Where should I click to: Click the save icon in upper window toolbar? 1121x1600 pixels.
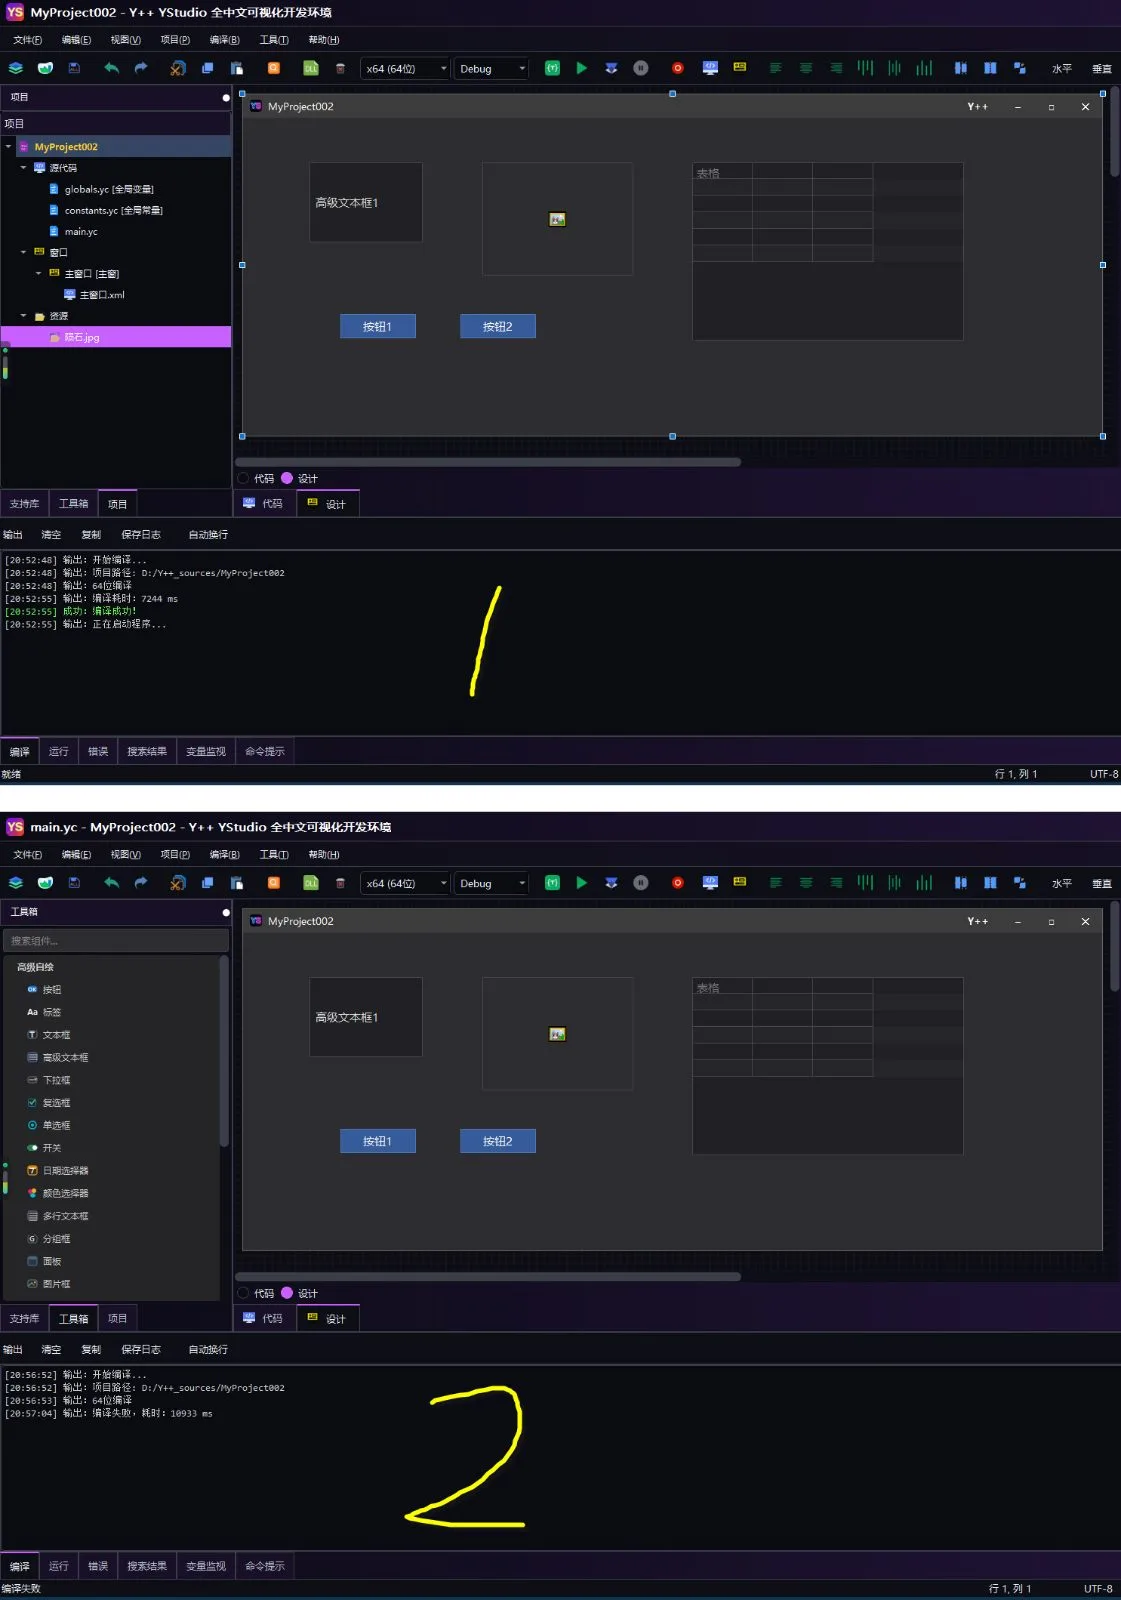74,68
